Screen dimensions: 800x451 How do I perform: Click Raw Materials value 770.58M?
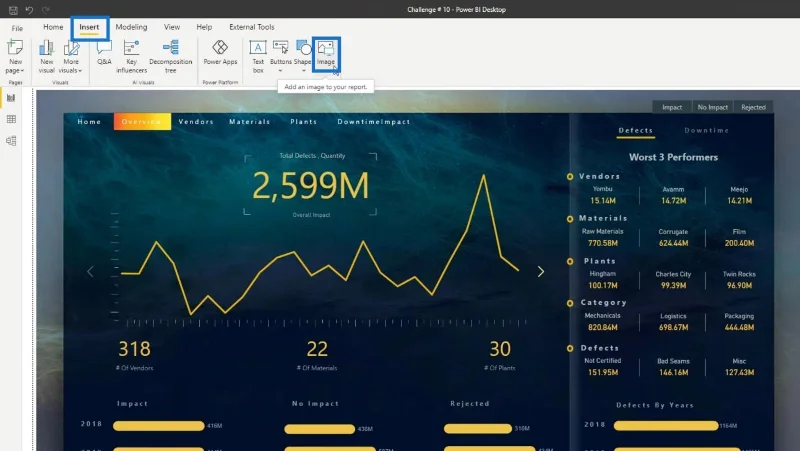603,243
